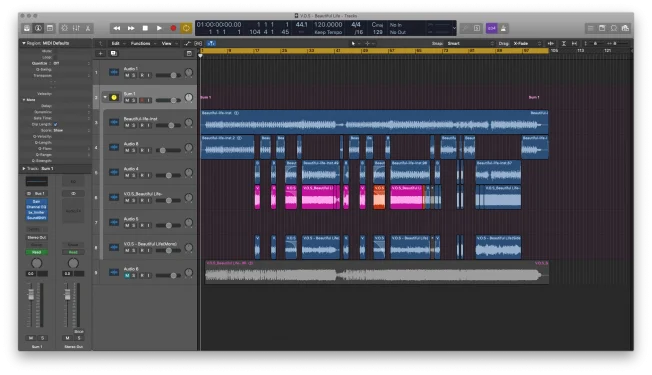Solo the Beautiful-life-inst track

(x=133, y=125)
